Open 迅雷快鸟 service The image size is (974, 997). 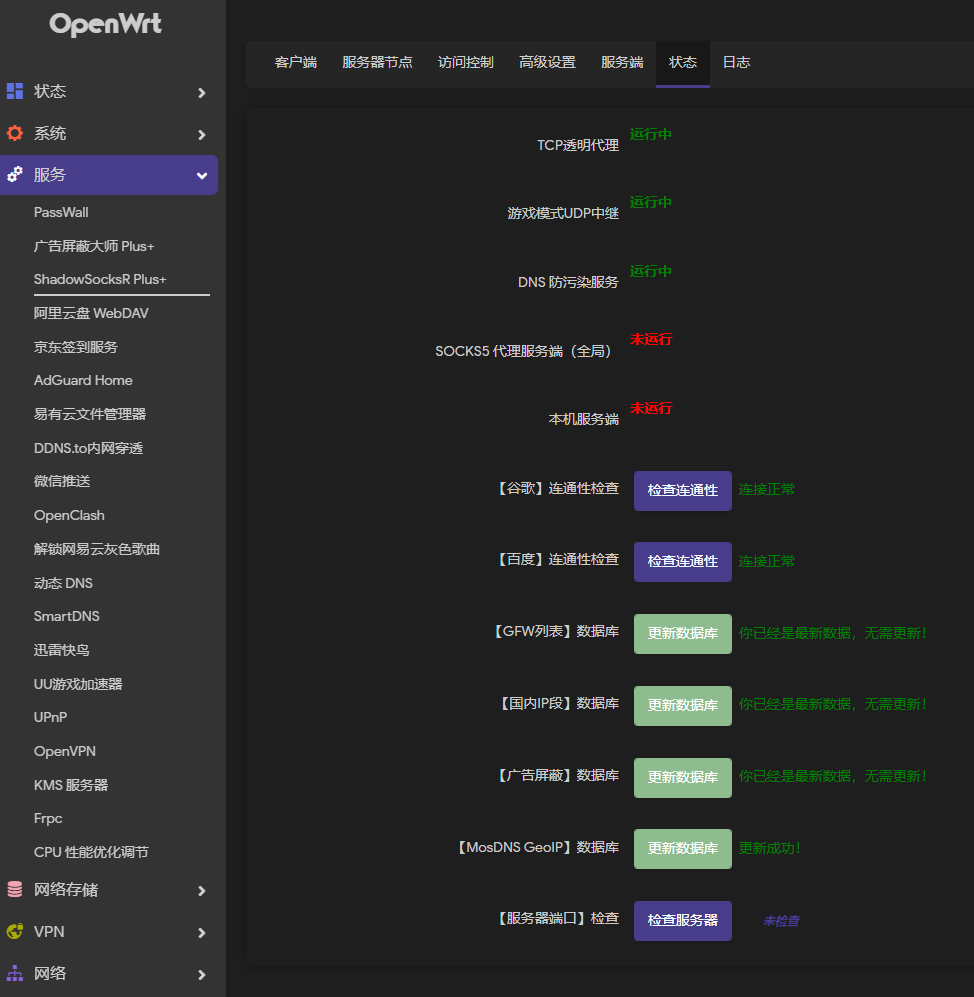[x=62, y=650]
